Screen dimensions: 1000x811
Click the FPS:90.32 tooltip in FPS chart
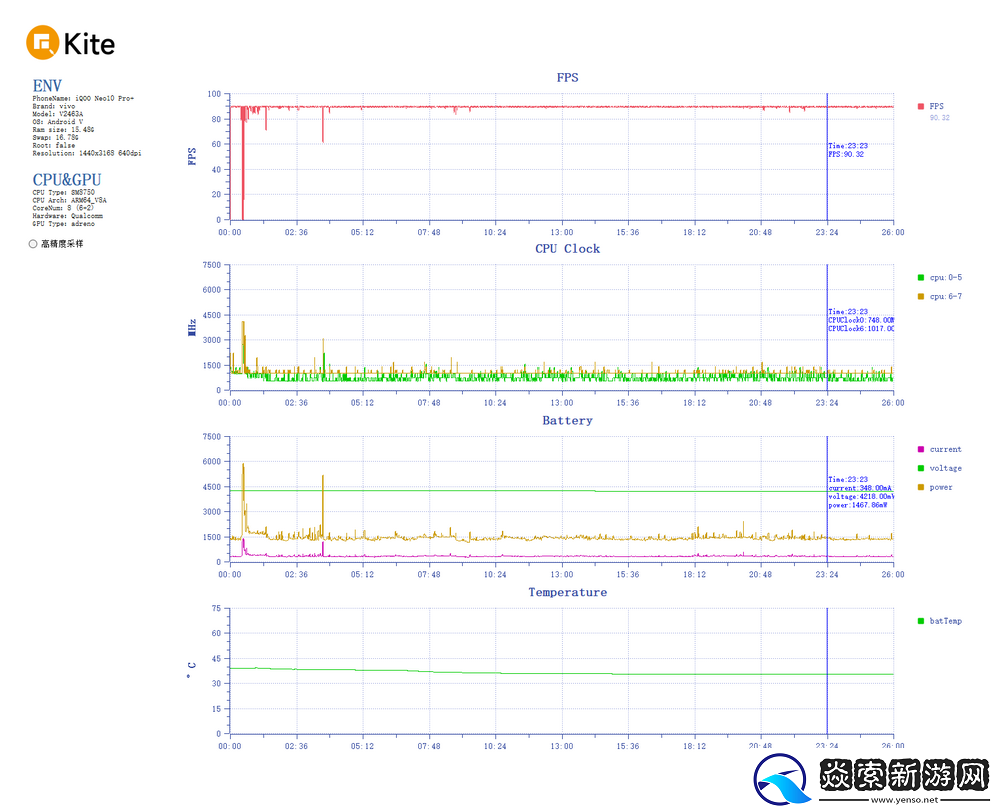pyautogui.click(x=847, y=155)
